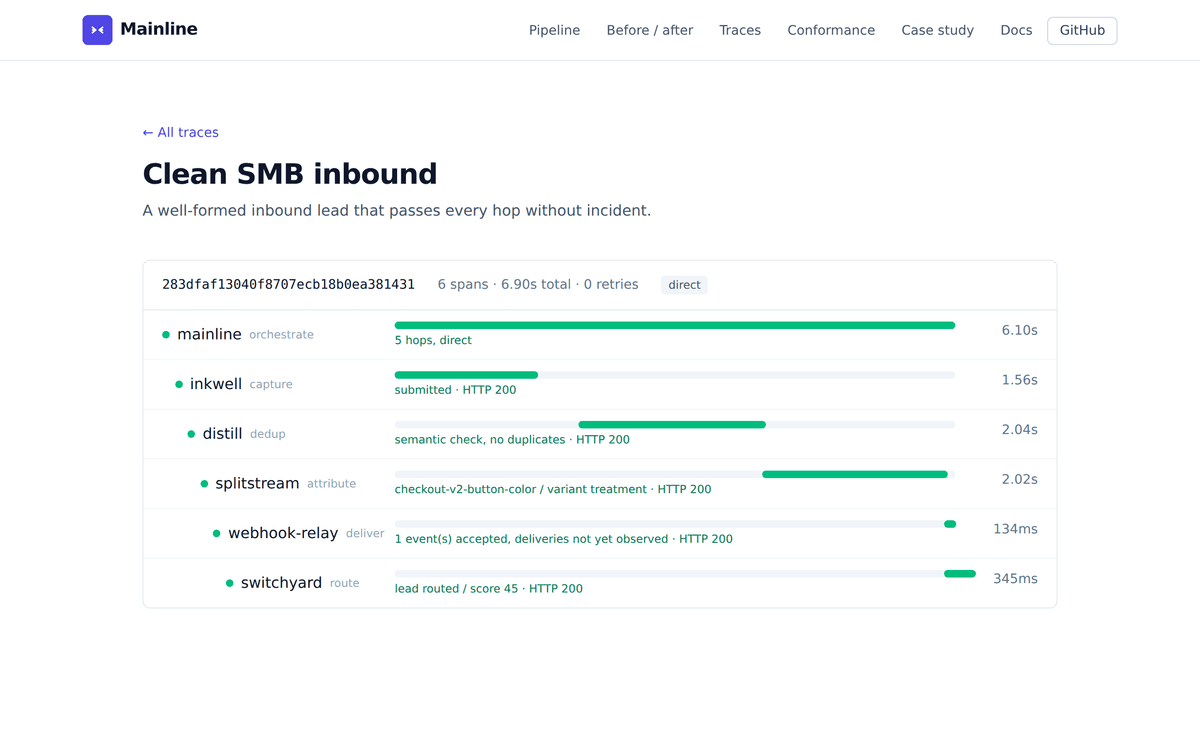Open Docs in the top navigation
Screen dimensions: 1200x750
point(1016,30)
